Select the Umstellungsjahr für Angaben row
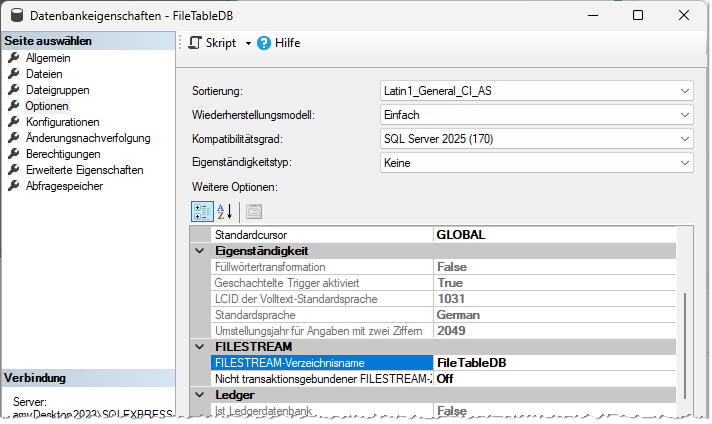Image resolution: width=712 pixels, height=424 pixels. (x=443, y=330)
